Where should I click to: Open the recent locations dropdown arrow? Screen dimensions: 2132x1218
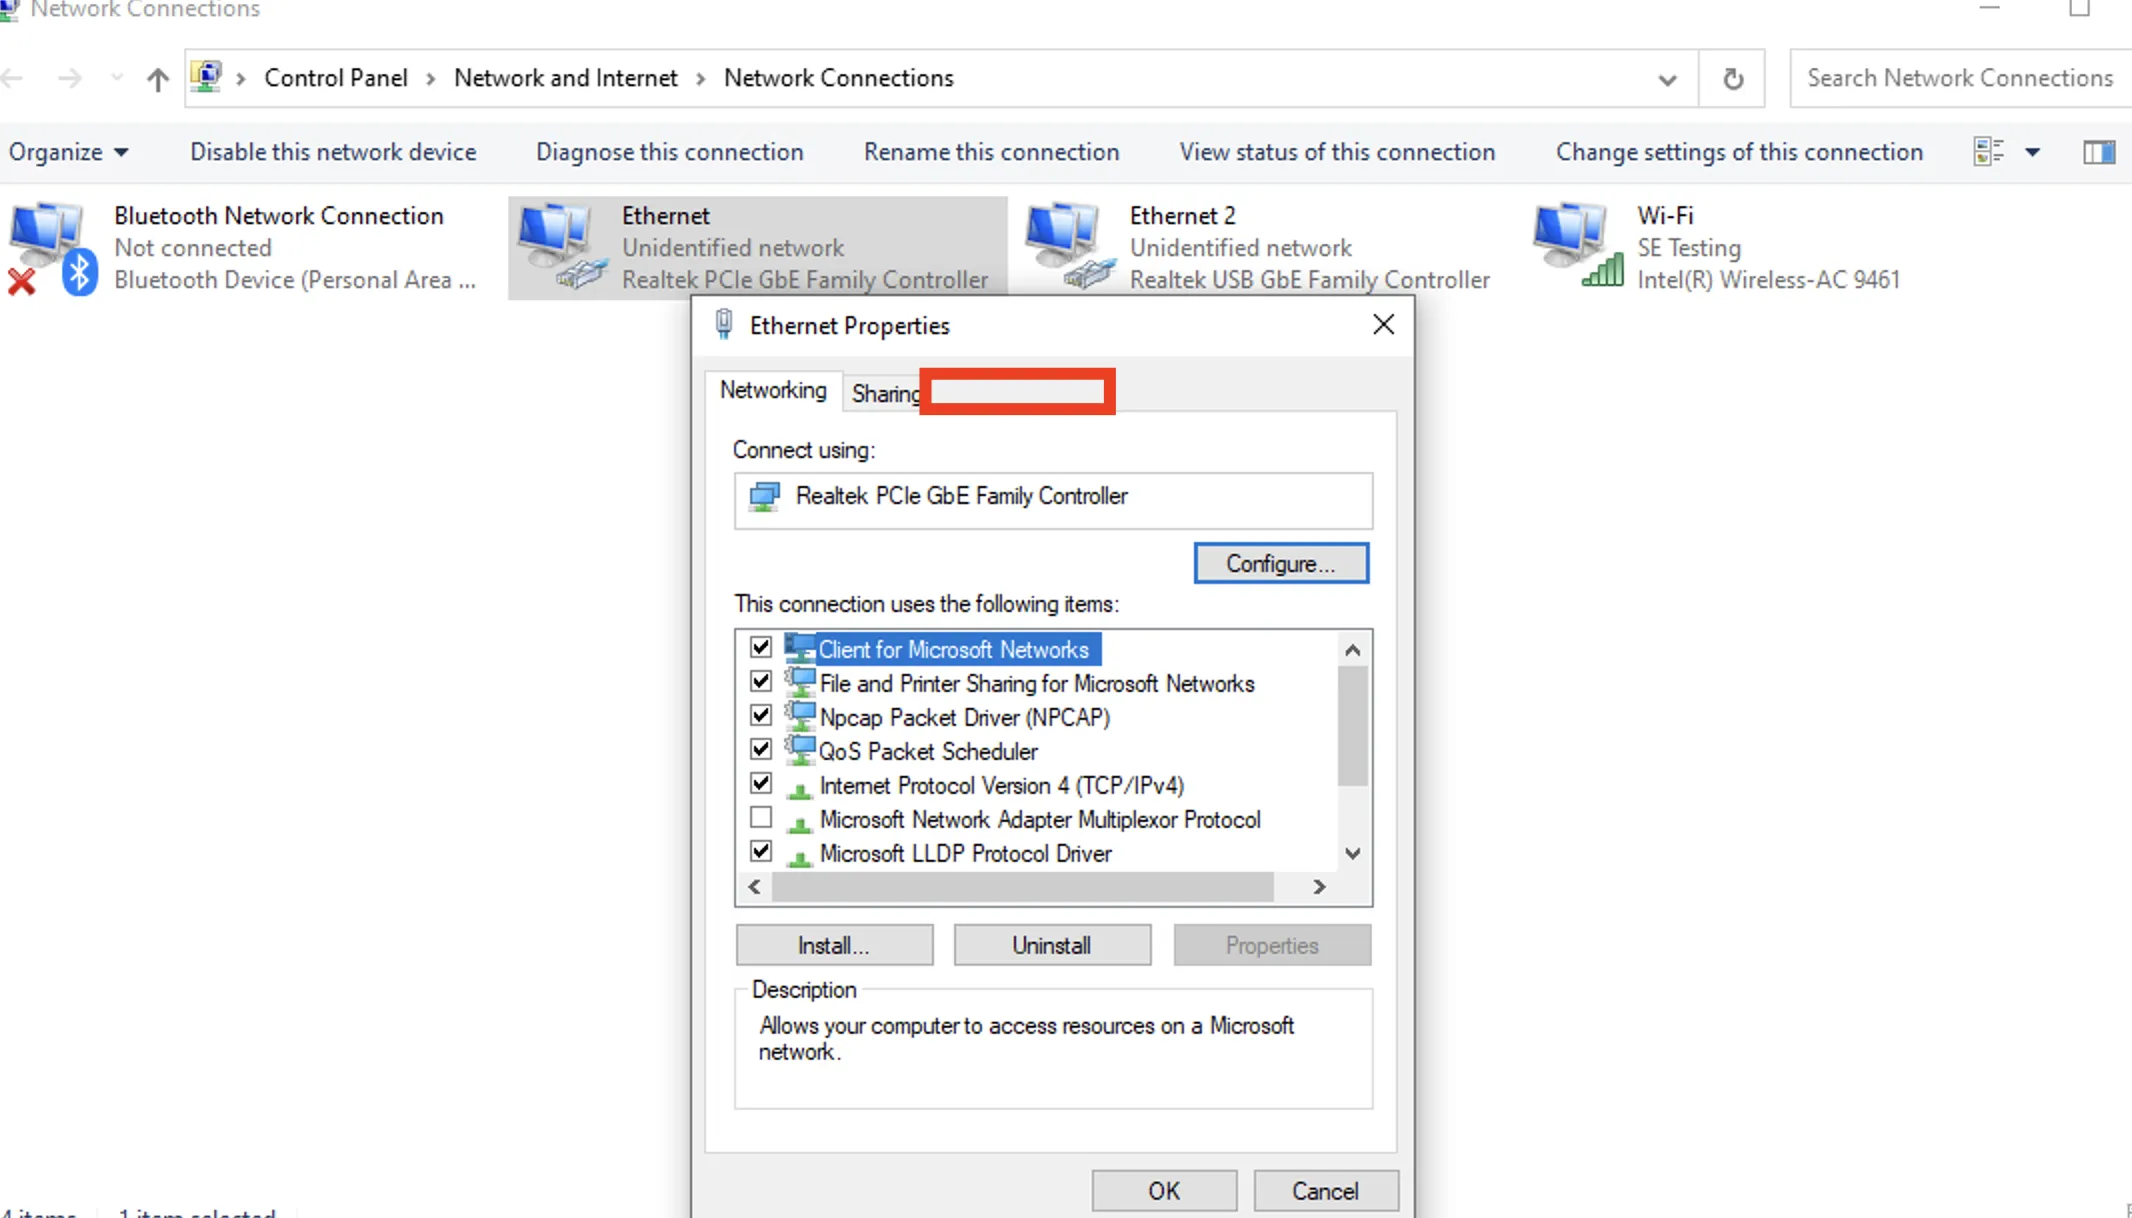tap(117, 78)
